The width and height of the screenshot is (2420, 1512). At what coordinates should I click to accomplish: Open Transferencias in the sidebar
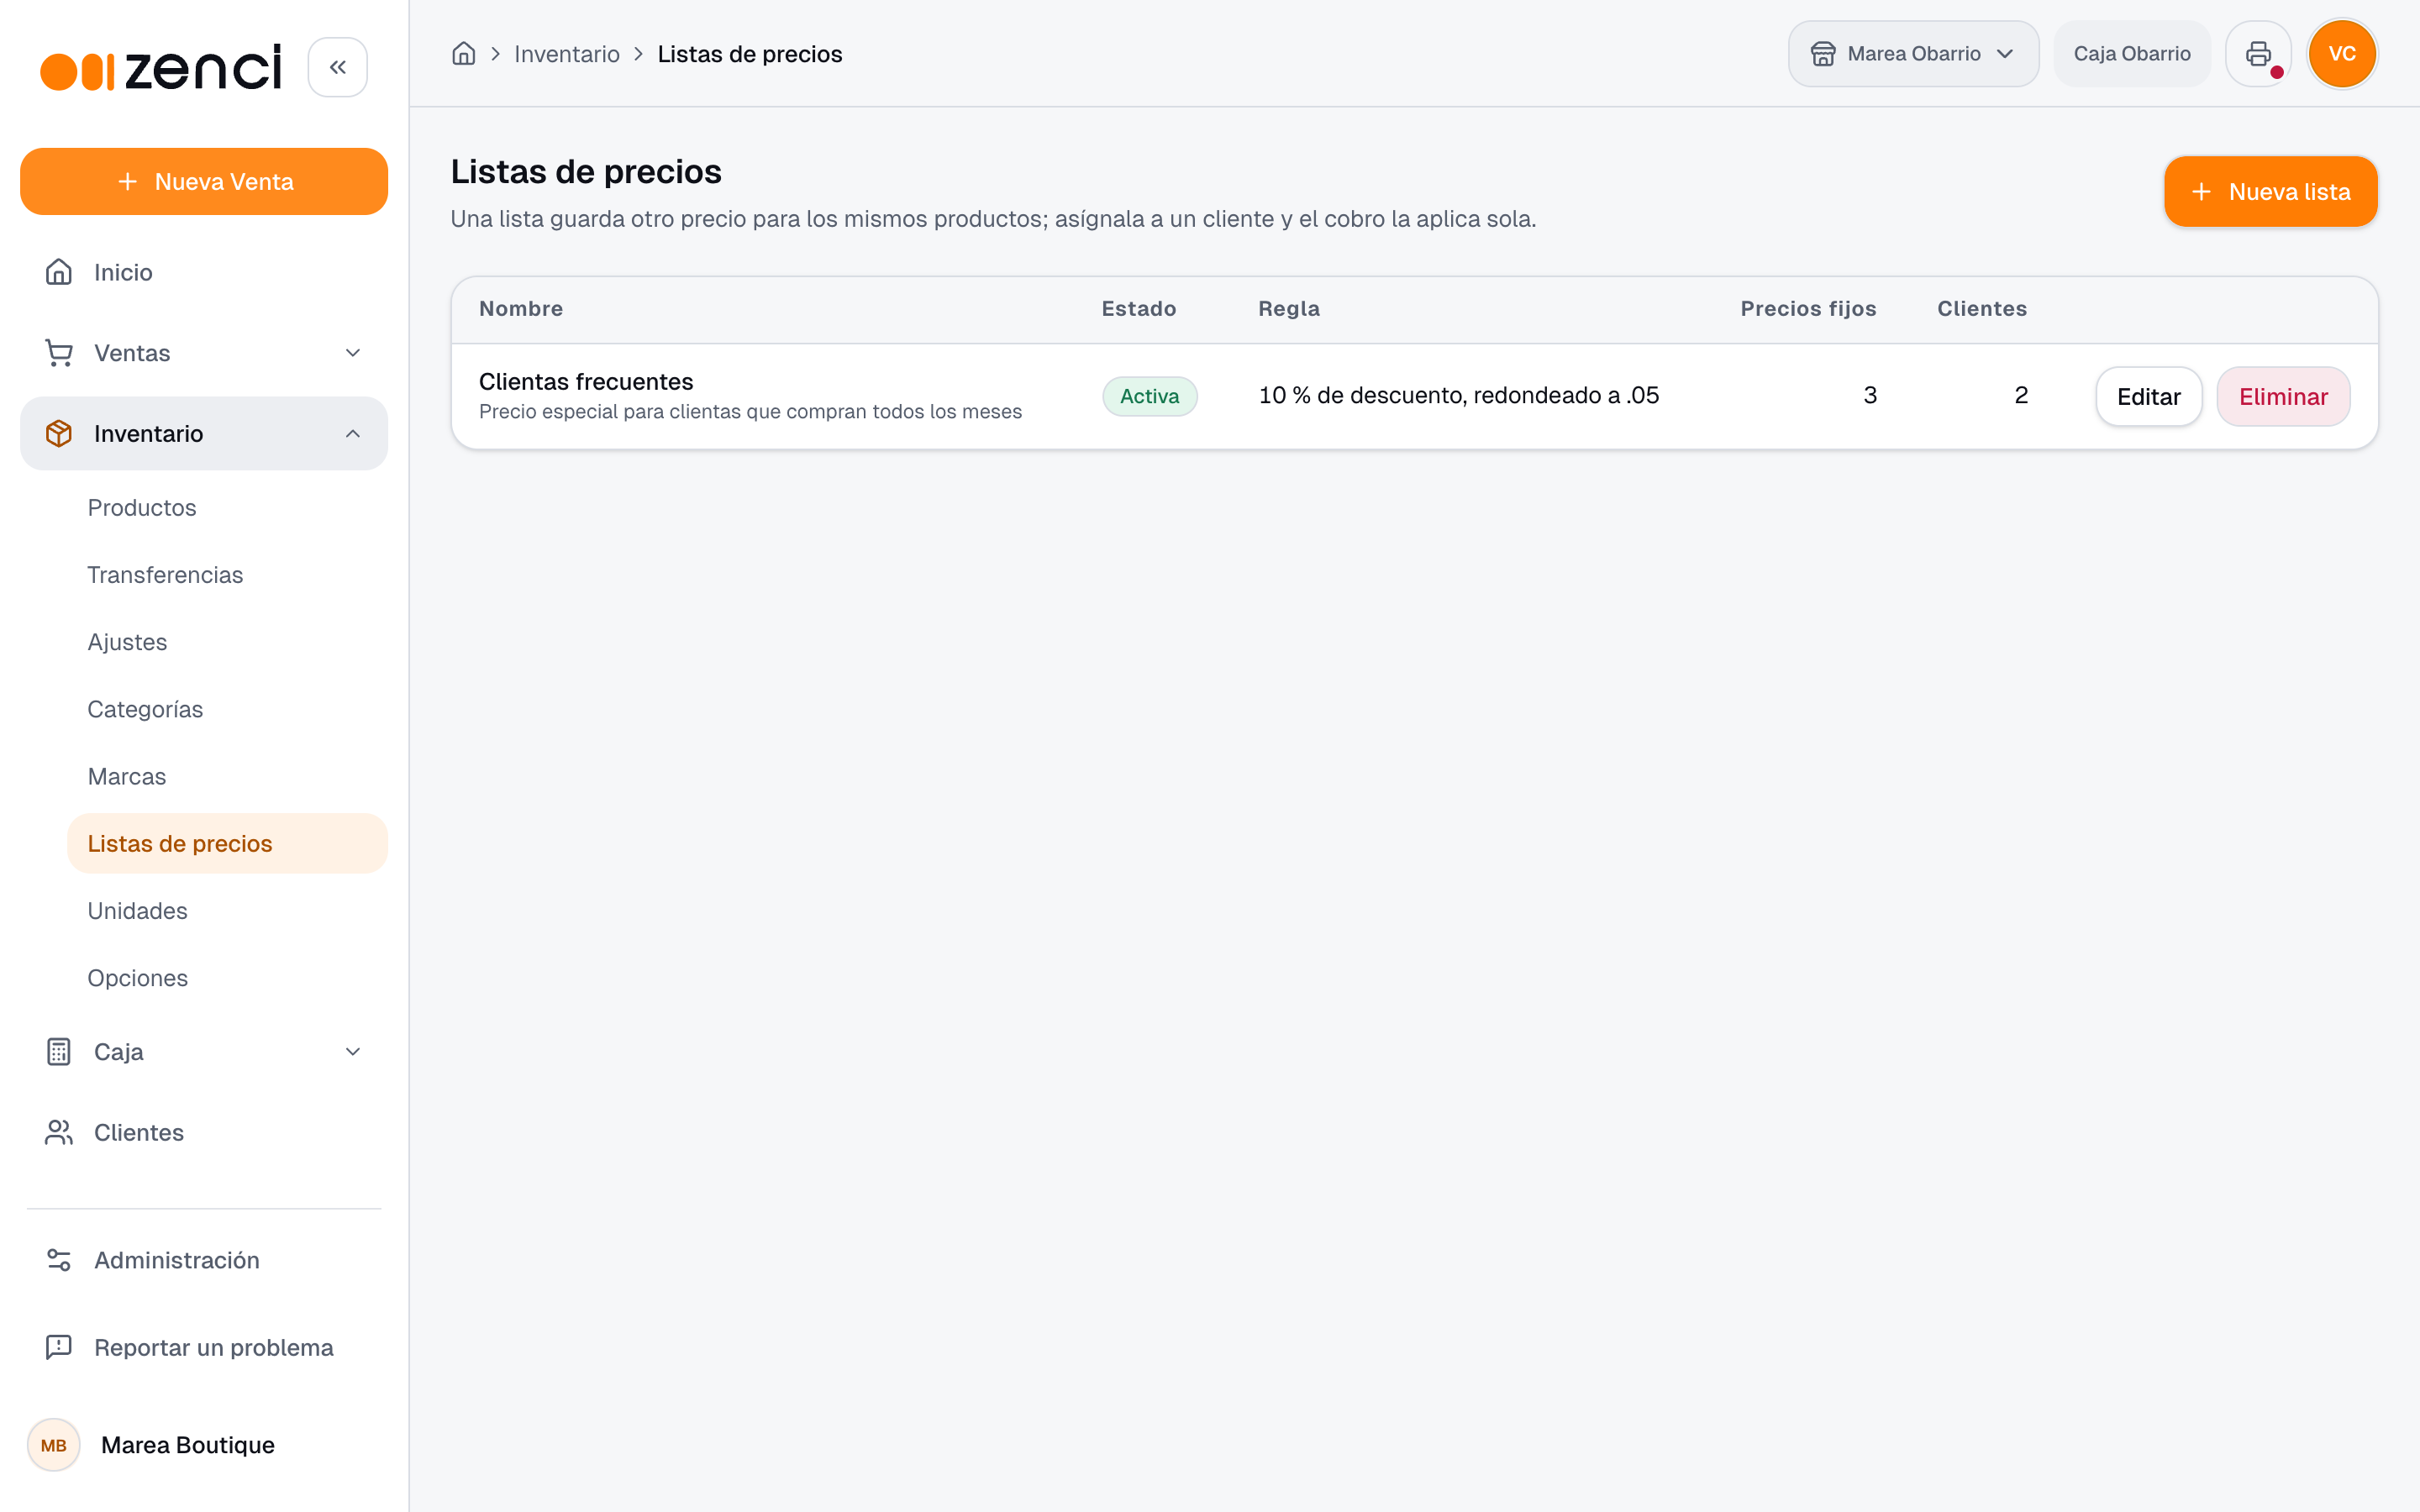tap(227, 575)
